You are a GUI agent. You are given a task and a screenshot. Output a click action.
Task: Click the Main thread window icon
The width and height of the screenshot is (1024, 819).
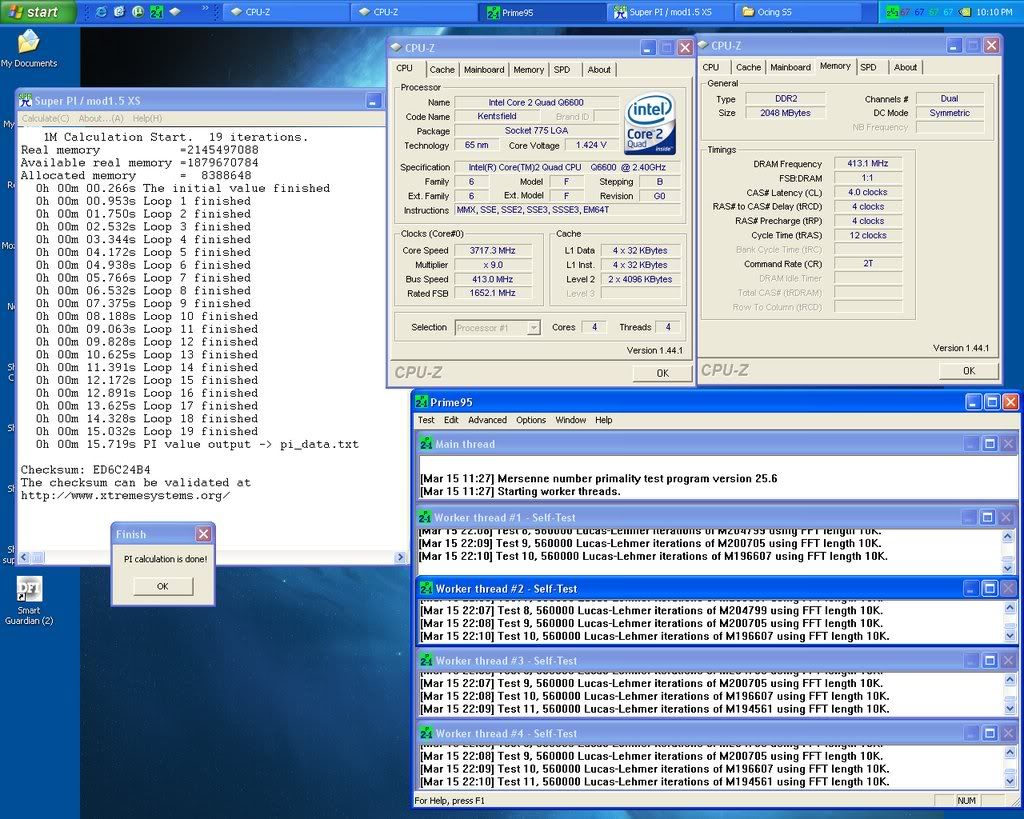pyautogui.click(x=426, y=444)
